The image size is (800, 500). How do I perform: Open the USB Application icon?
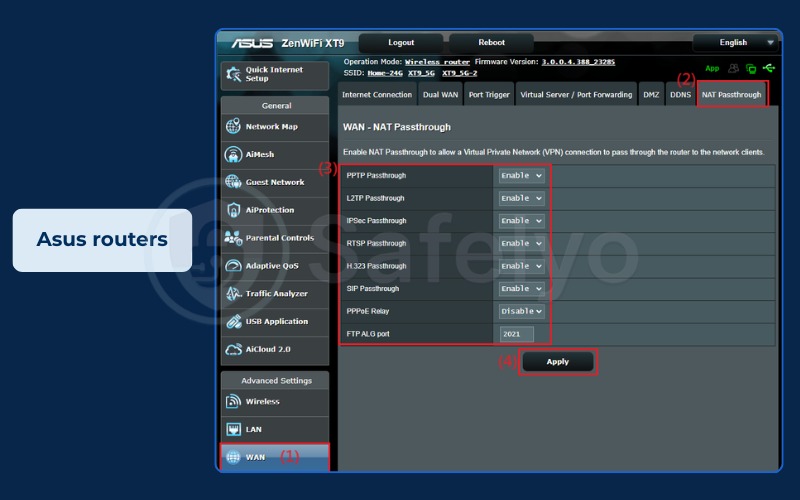233,321
